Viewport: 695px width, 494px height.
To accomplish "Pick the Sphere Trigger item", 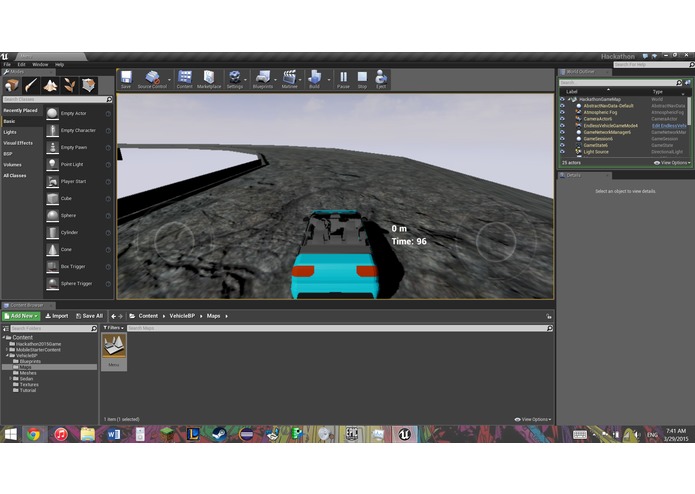I will (x=78, y=284).
